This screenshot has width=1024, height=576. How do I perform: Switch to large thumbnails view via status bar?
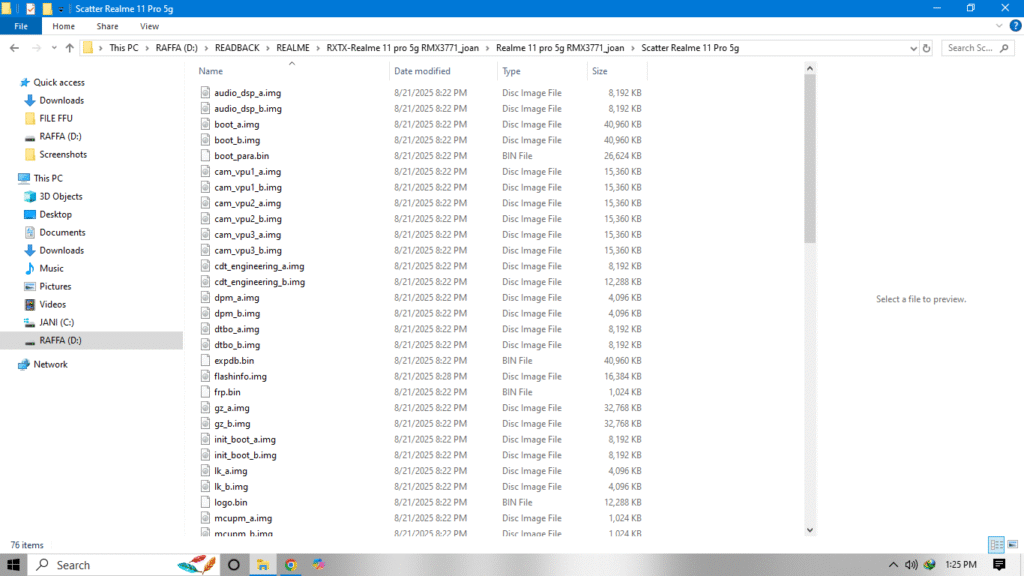click(1013, 544)
